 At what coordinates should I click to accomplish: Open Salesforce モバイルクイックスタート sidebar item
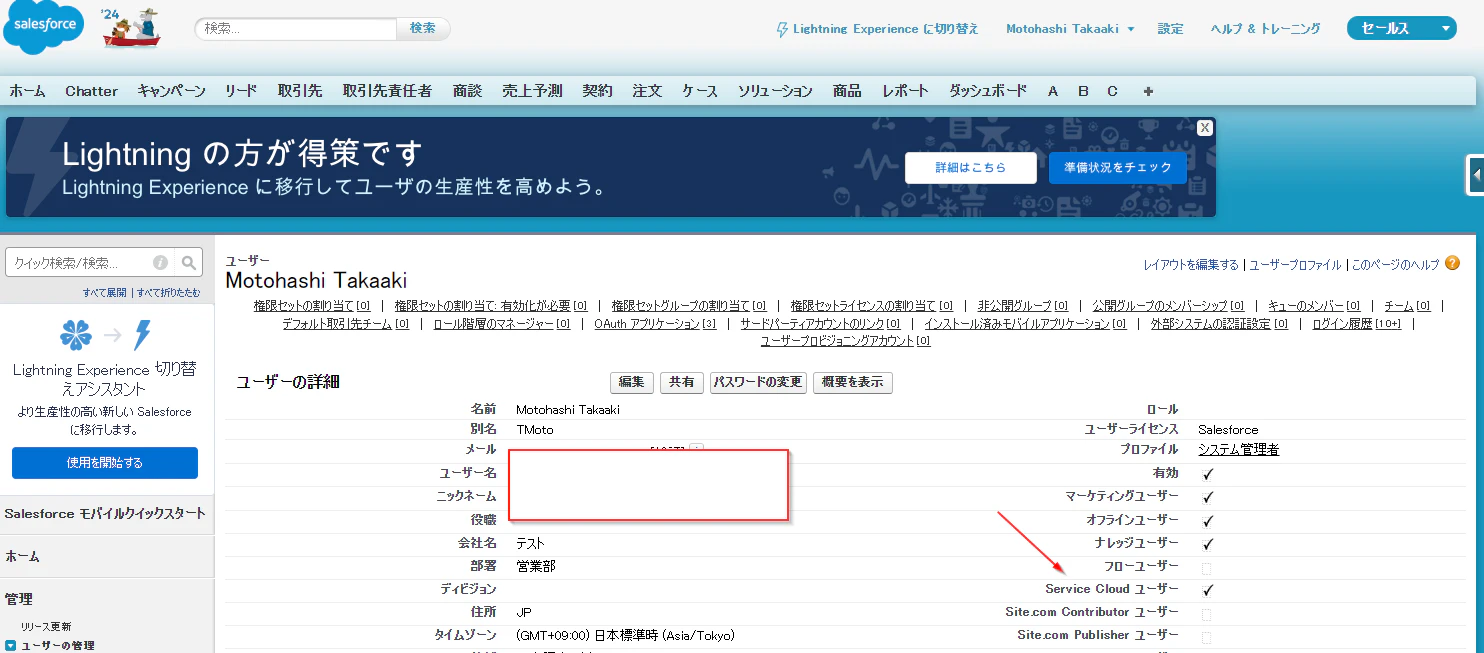coord(105,513)
